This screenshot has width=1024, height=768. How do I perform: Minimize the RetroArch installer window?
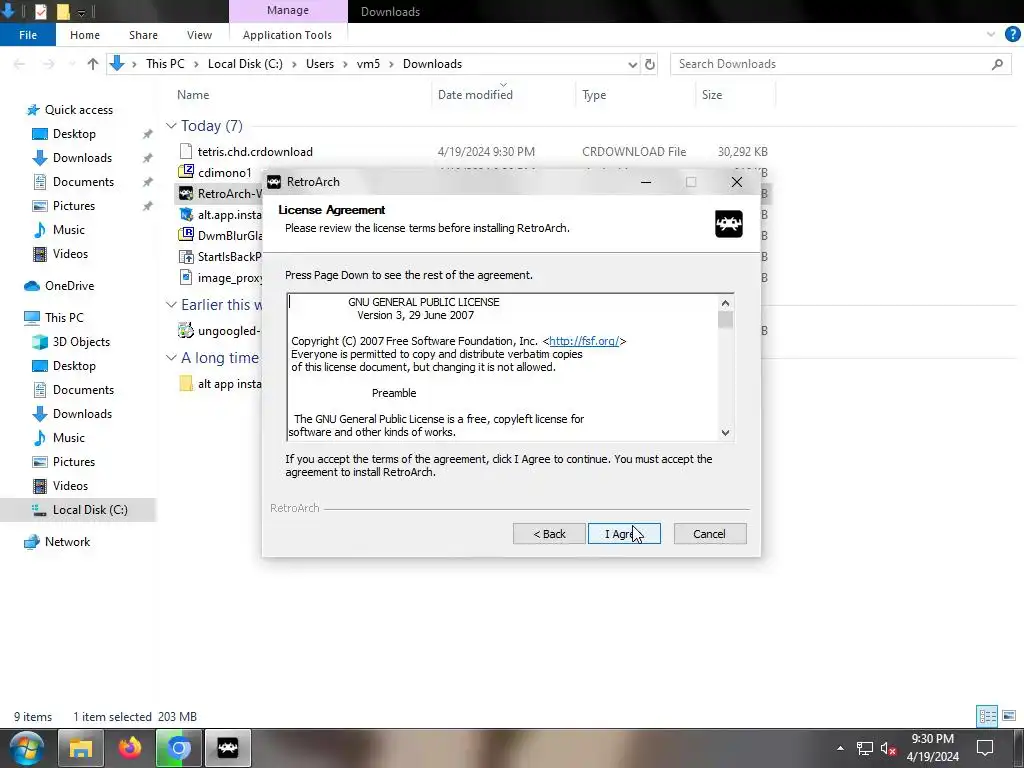(646, 182)
